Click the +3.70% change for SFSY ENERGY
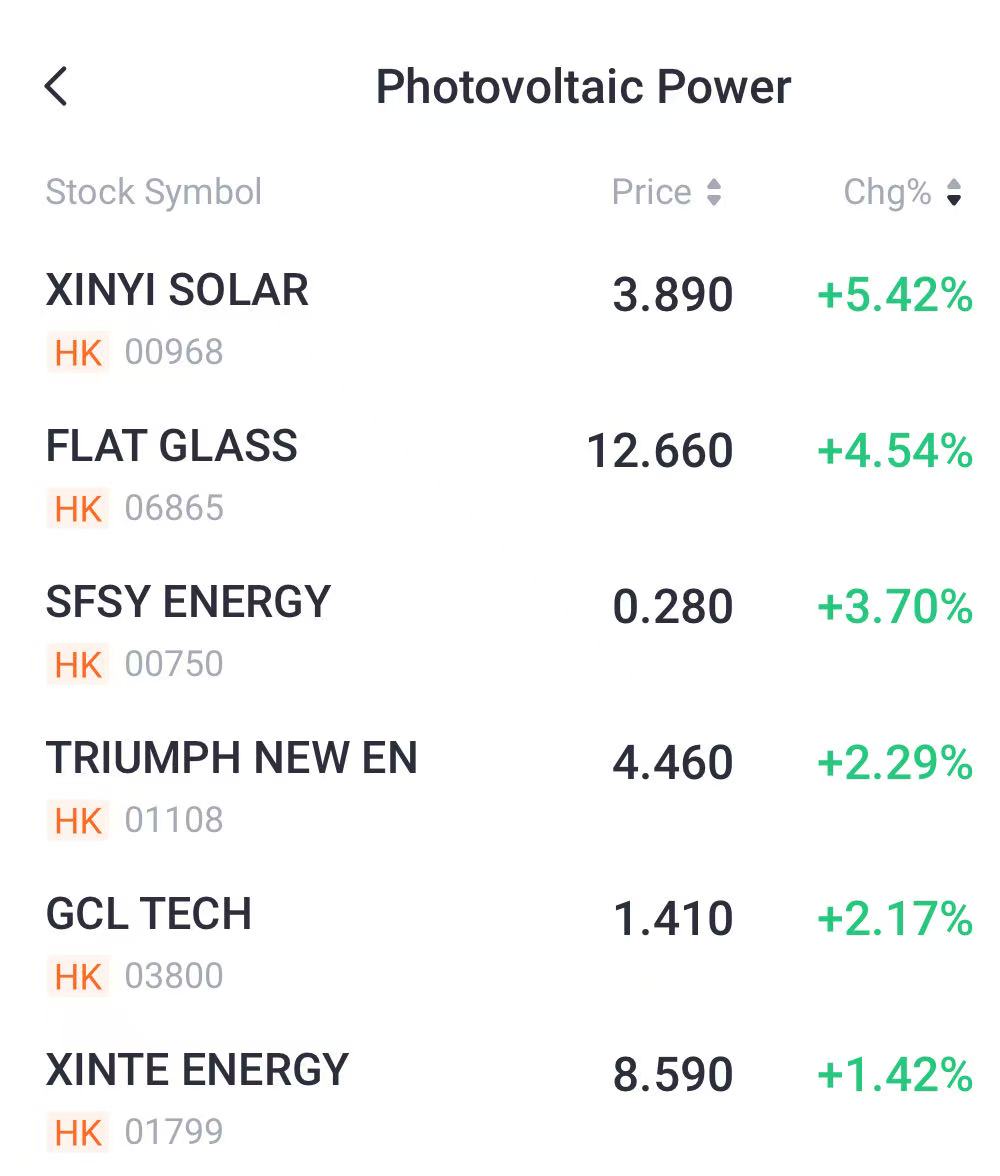 click(895, 607)
